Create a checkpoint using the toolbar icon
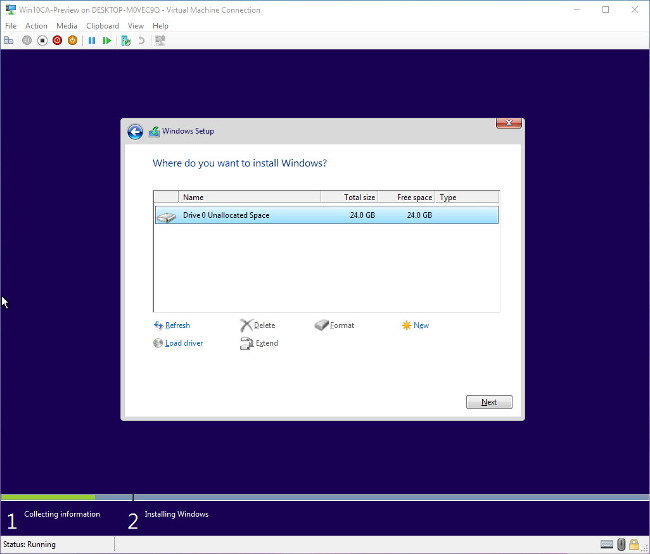Viewport: 650px width, 554px height. [126, 41]
